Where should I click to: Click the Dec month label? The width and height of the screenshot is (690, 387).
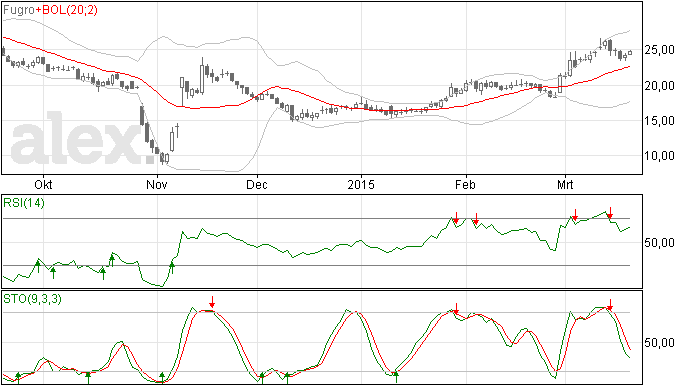click(x=257, y=184)
